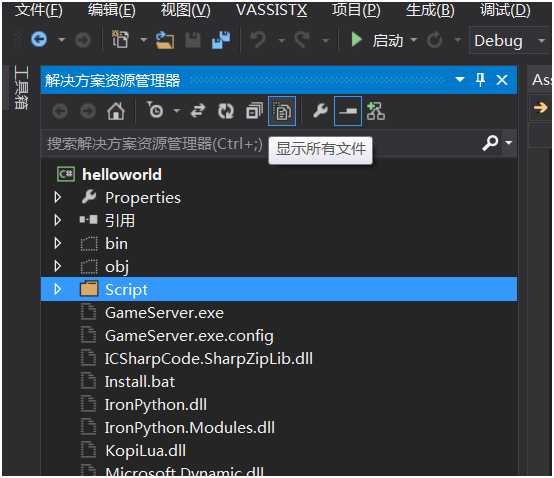This screenshot has height=478, width=554.
Task: Click the Save icon in main toolbar
Action: pyautogui.click(x=193, y=40)
